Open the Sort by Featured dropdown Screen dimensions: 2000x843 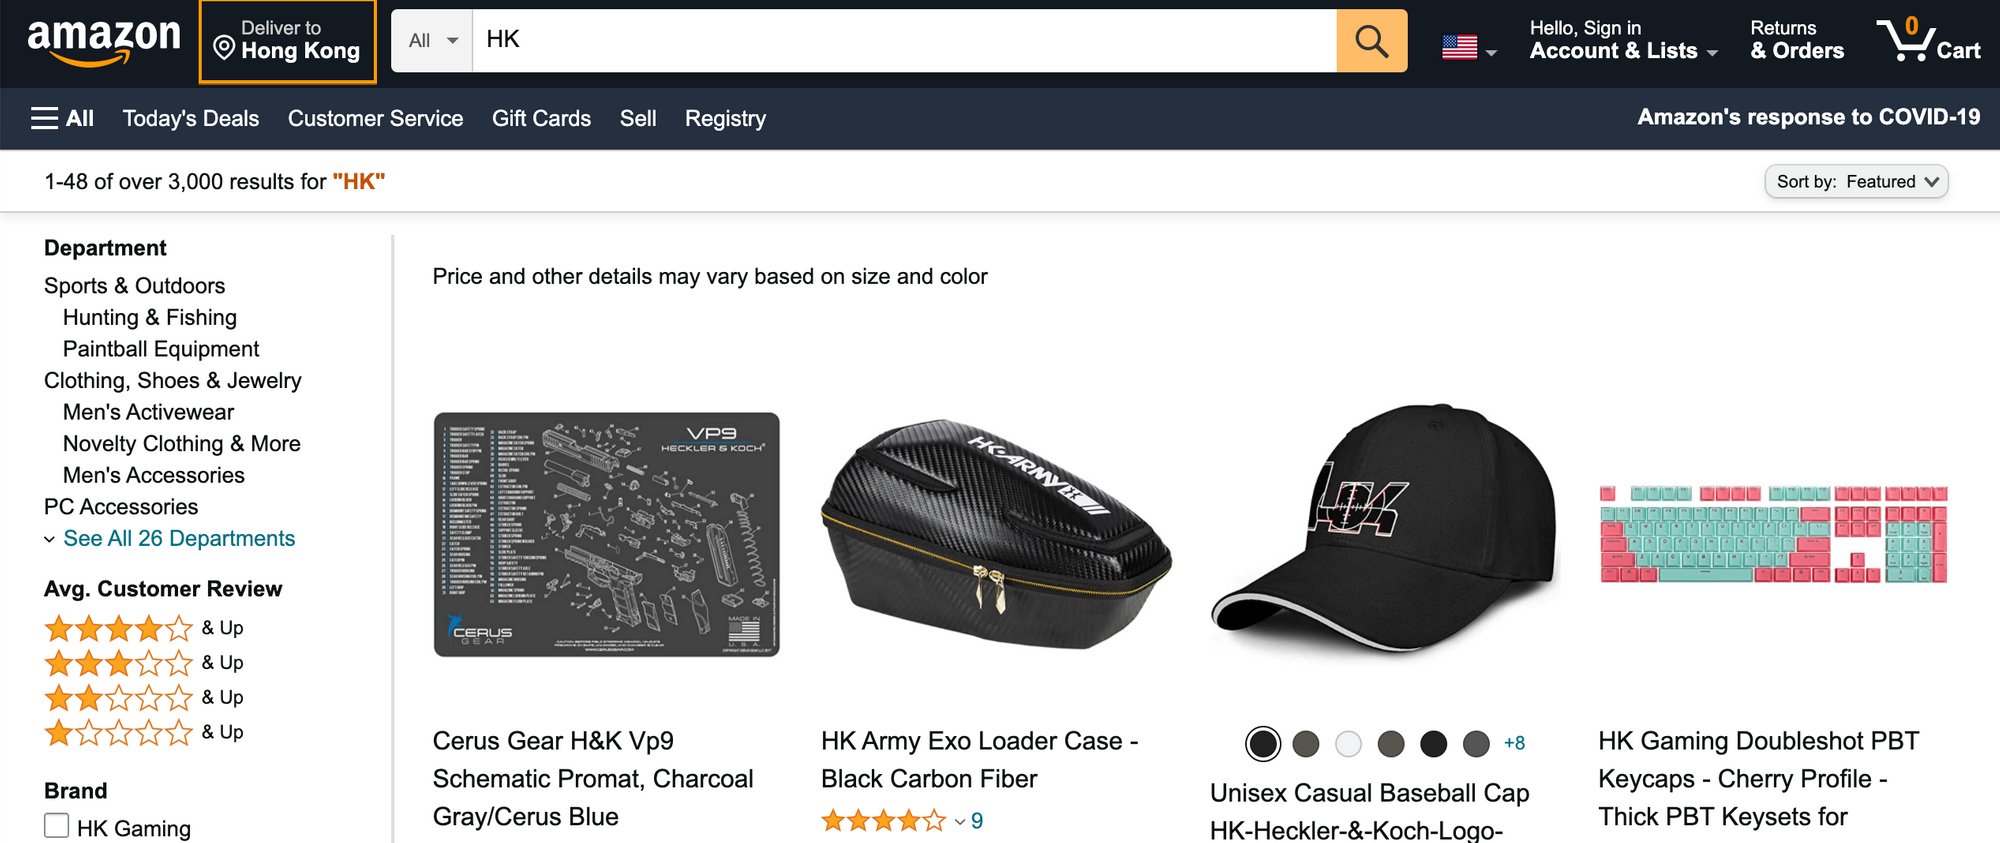point(1856,181)
